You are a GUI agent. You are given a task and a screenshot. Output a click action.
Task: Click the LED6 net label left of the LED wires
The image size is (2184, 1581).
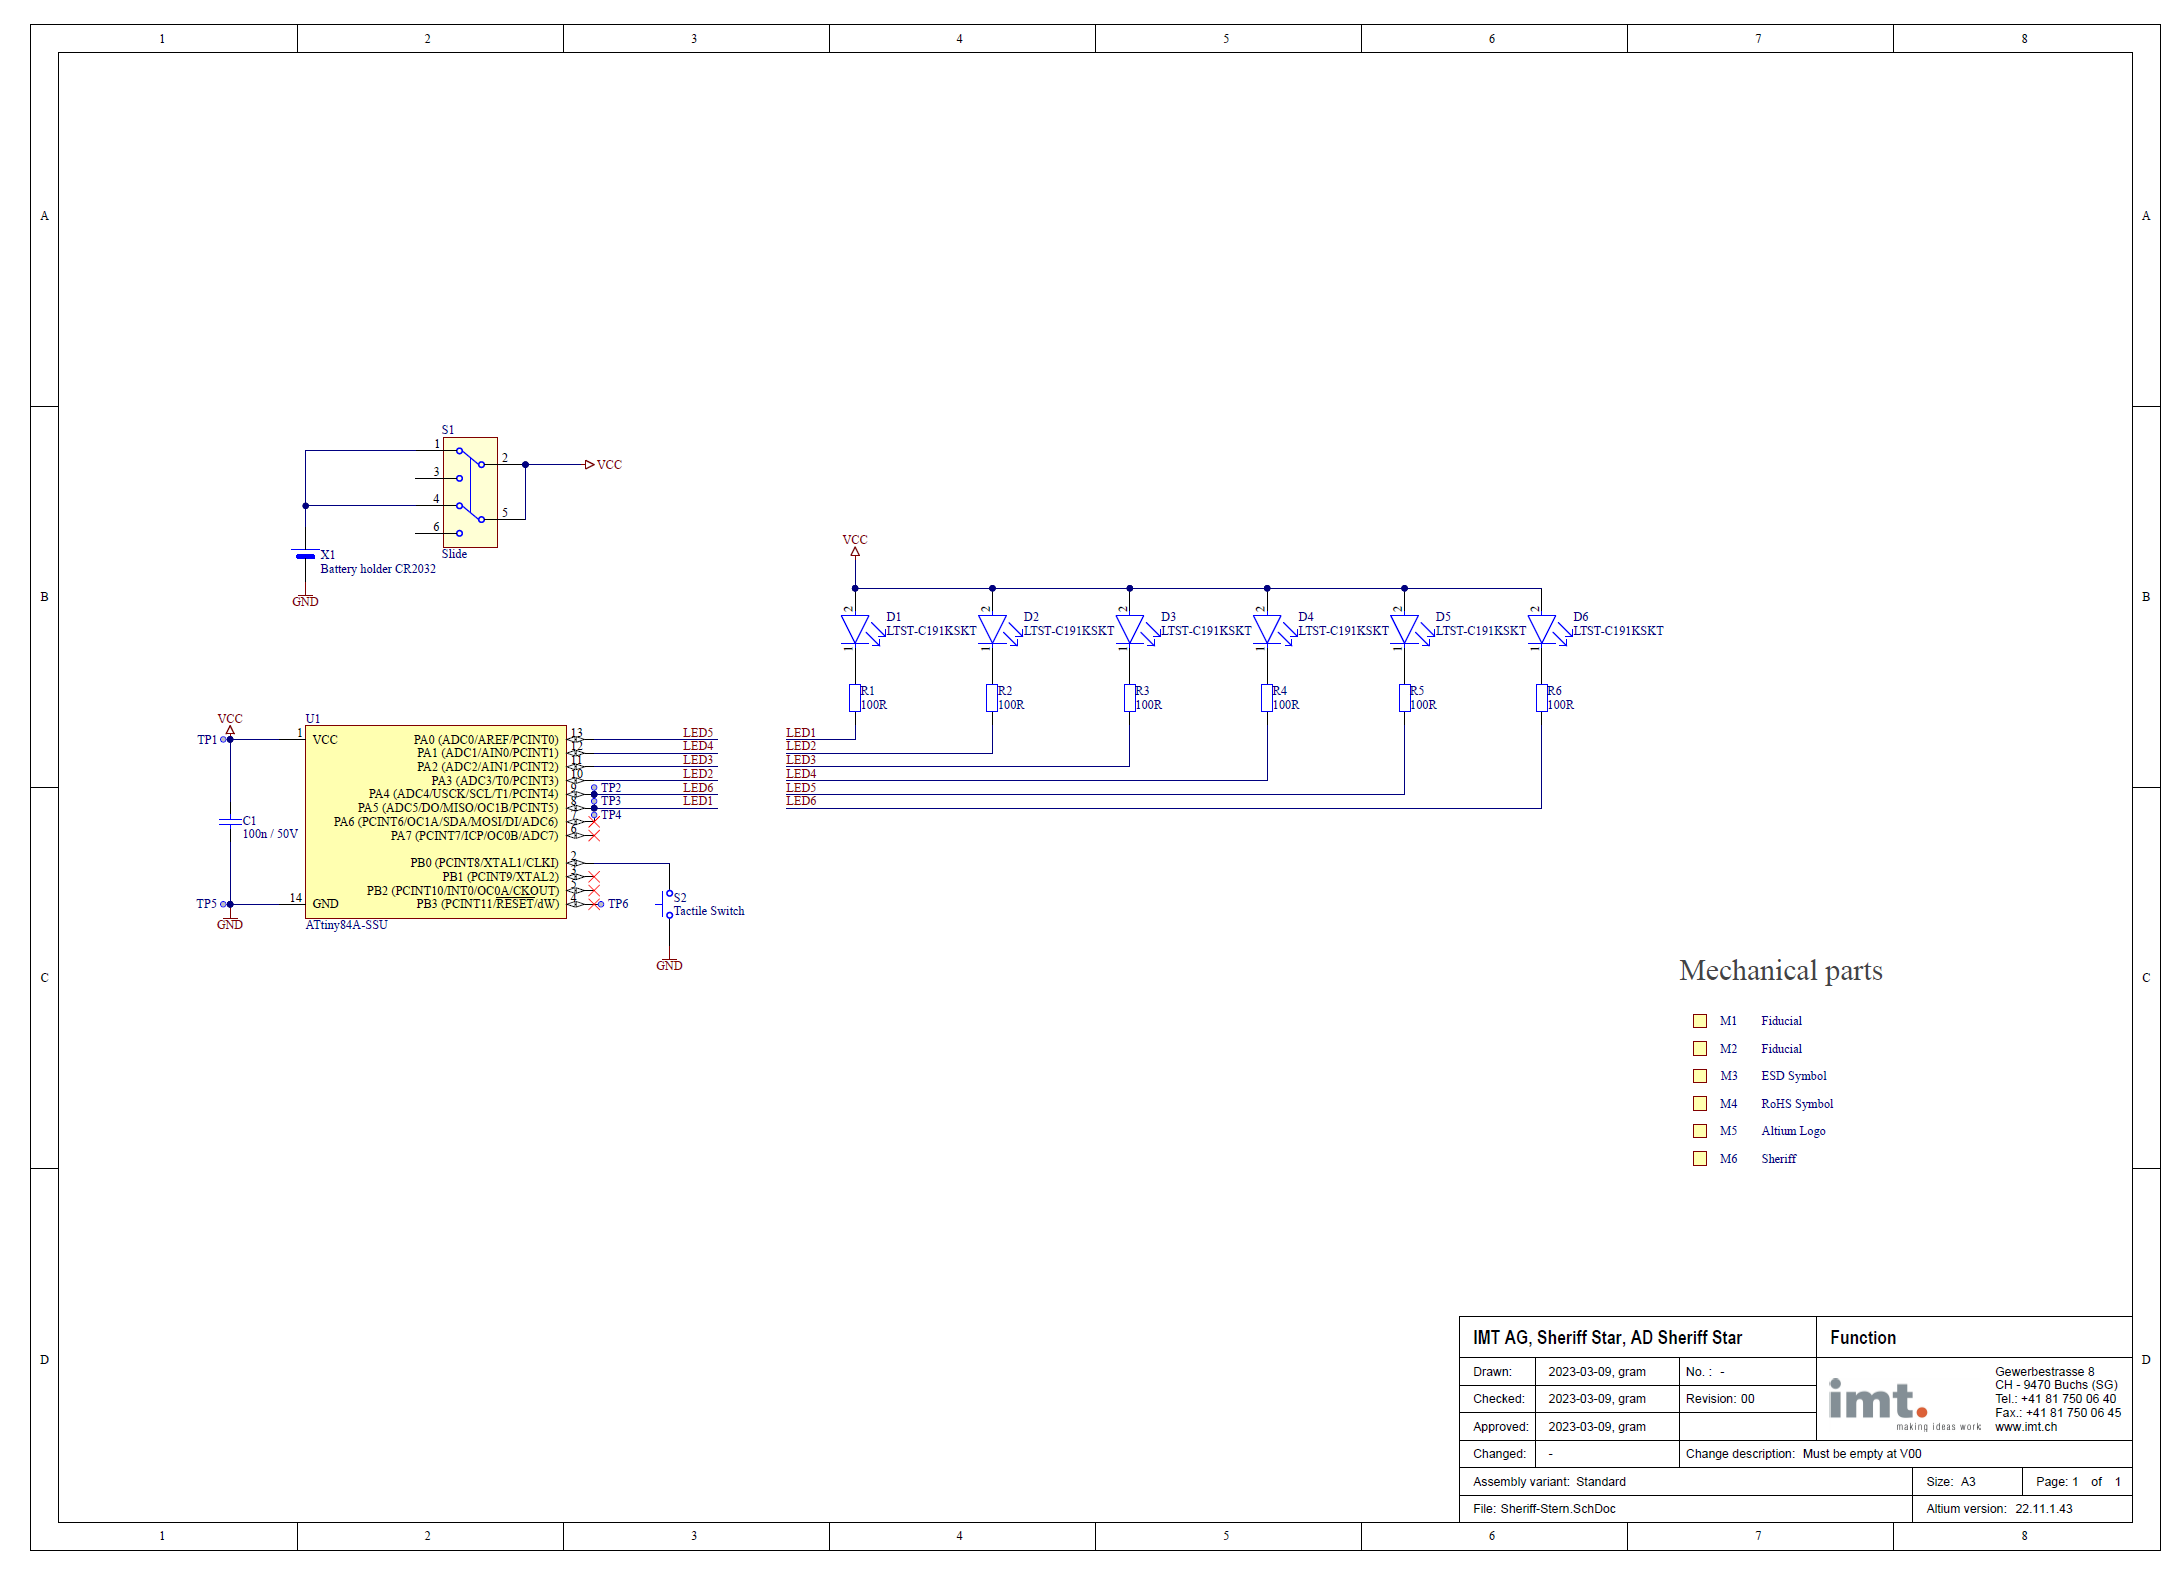pos(801,801)
